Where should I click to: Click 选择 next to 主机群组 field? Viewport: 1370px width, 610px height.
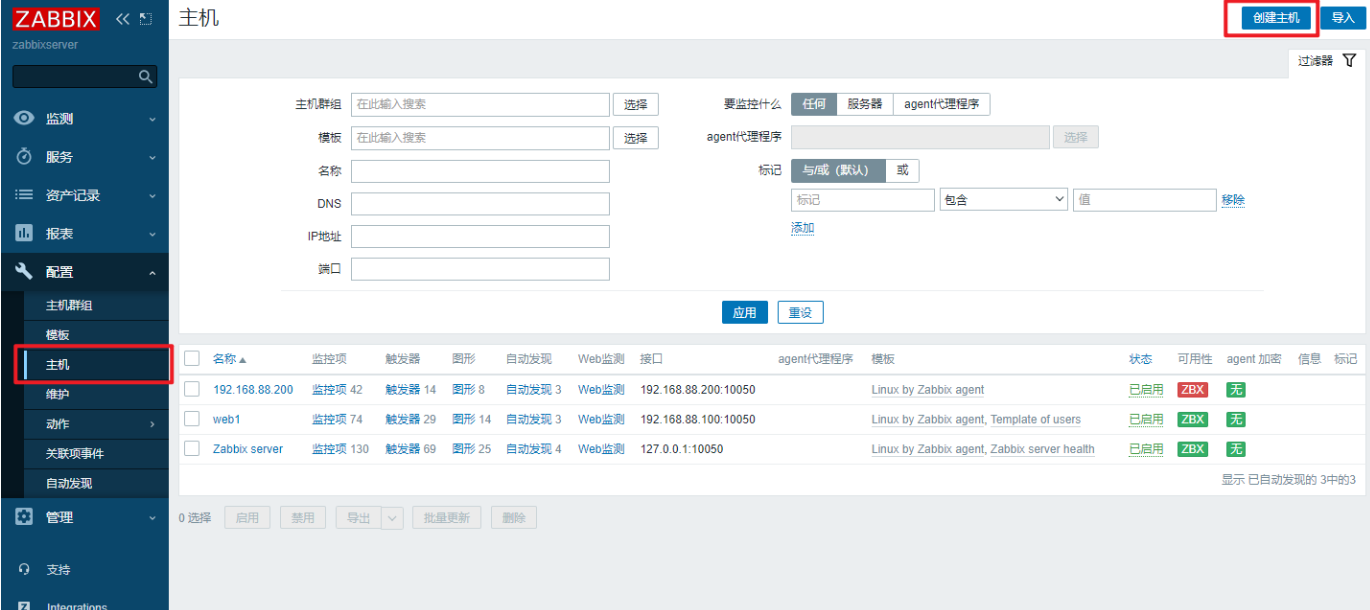click(x=636, y=104)
